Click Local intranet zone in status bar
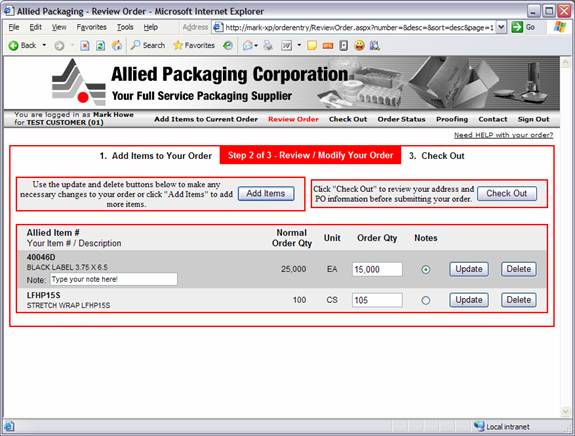 click(501, 426)
